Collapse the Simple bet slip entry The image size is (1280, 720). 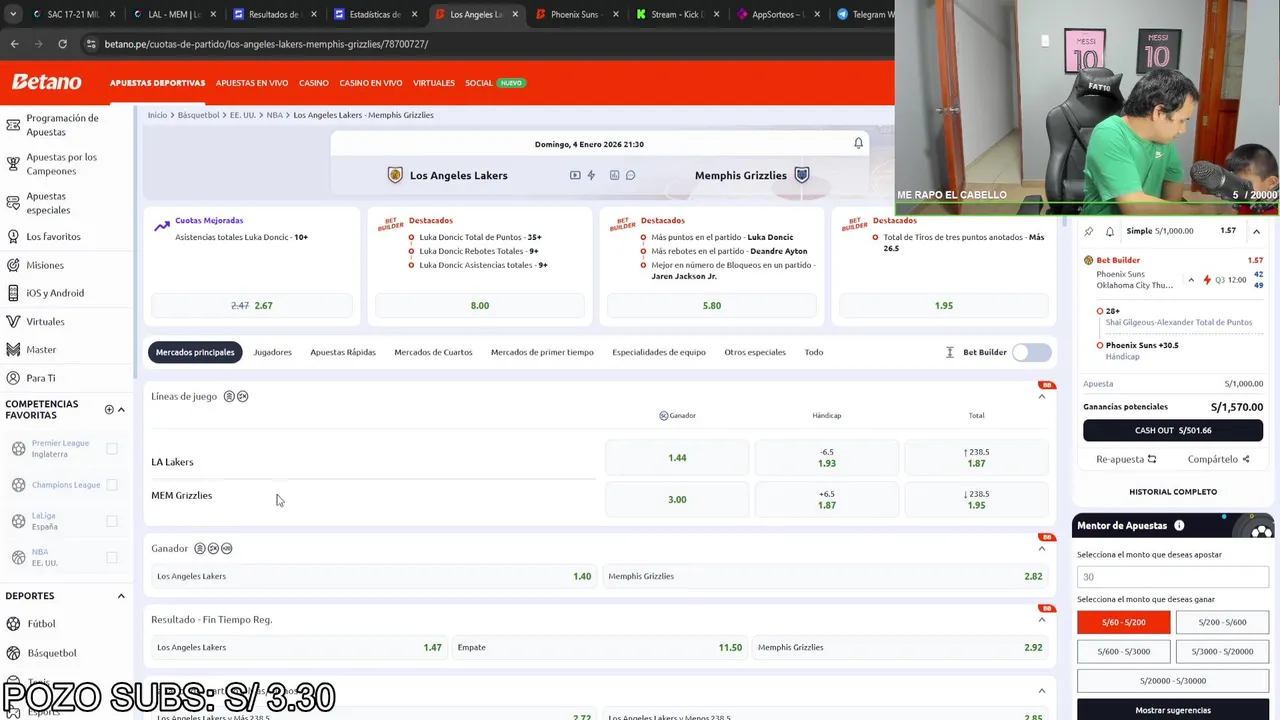point(1256,231)
